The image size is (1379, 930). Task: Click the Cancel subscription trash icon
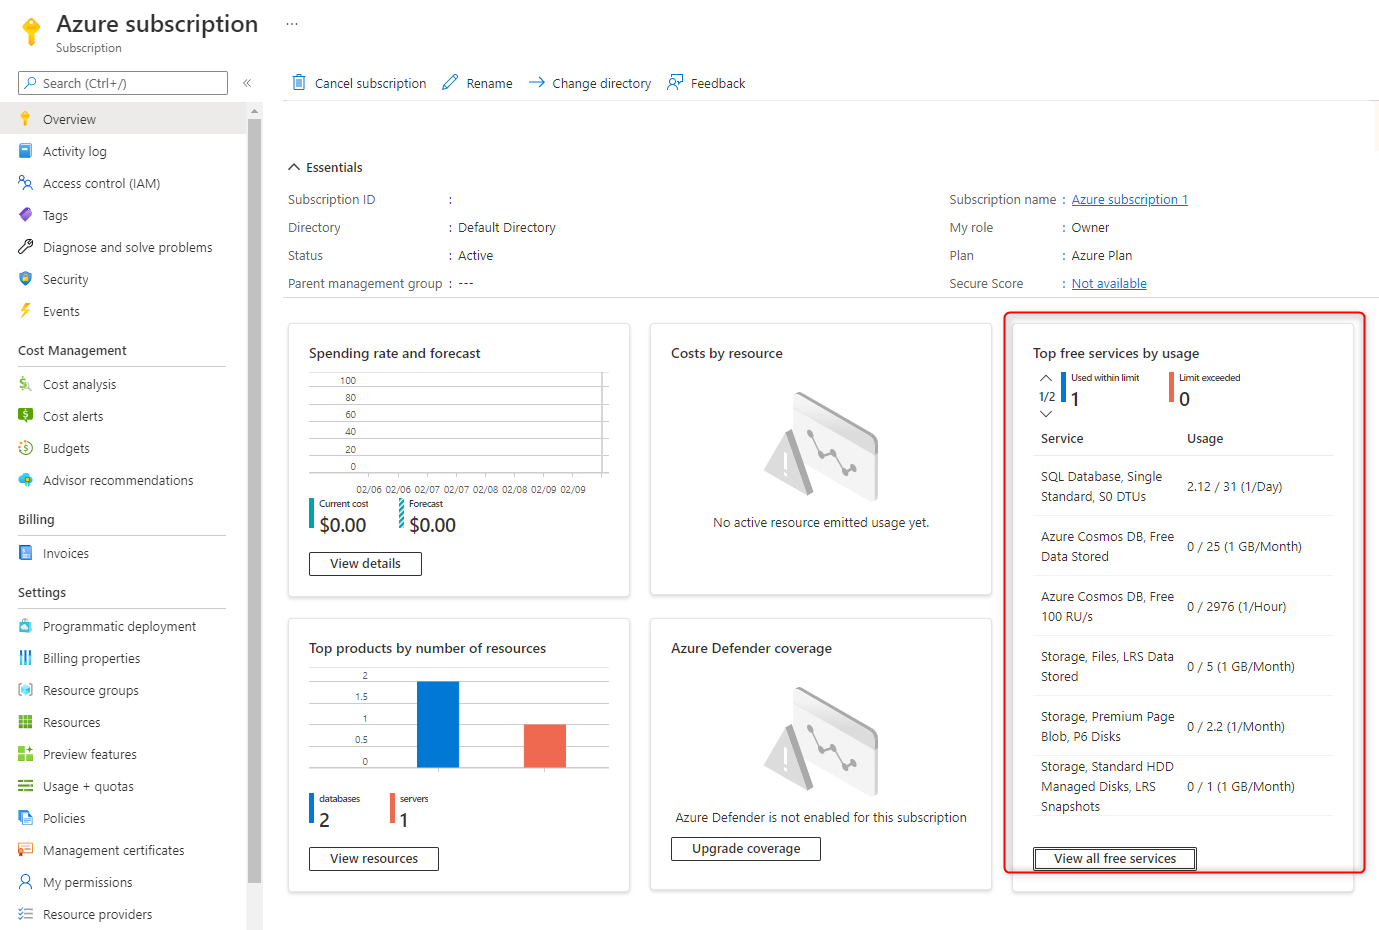click(298, 82)
